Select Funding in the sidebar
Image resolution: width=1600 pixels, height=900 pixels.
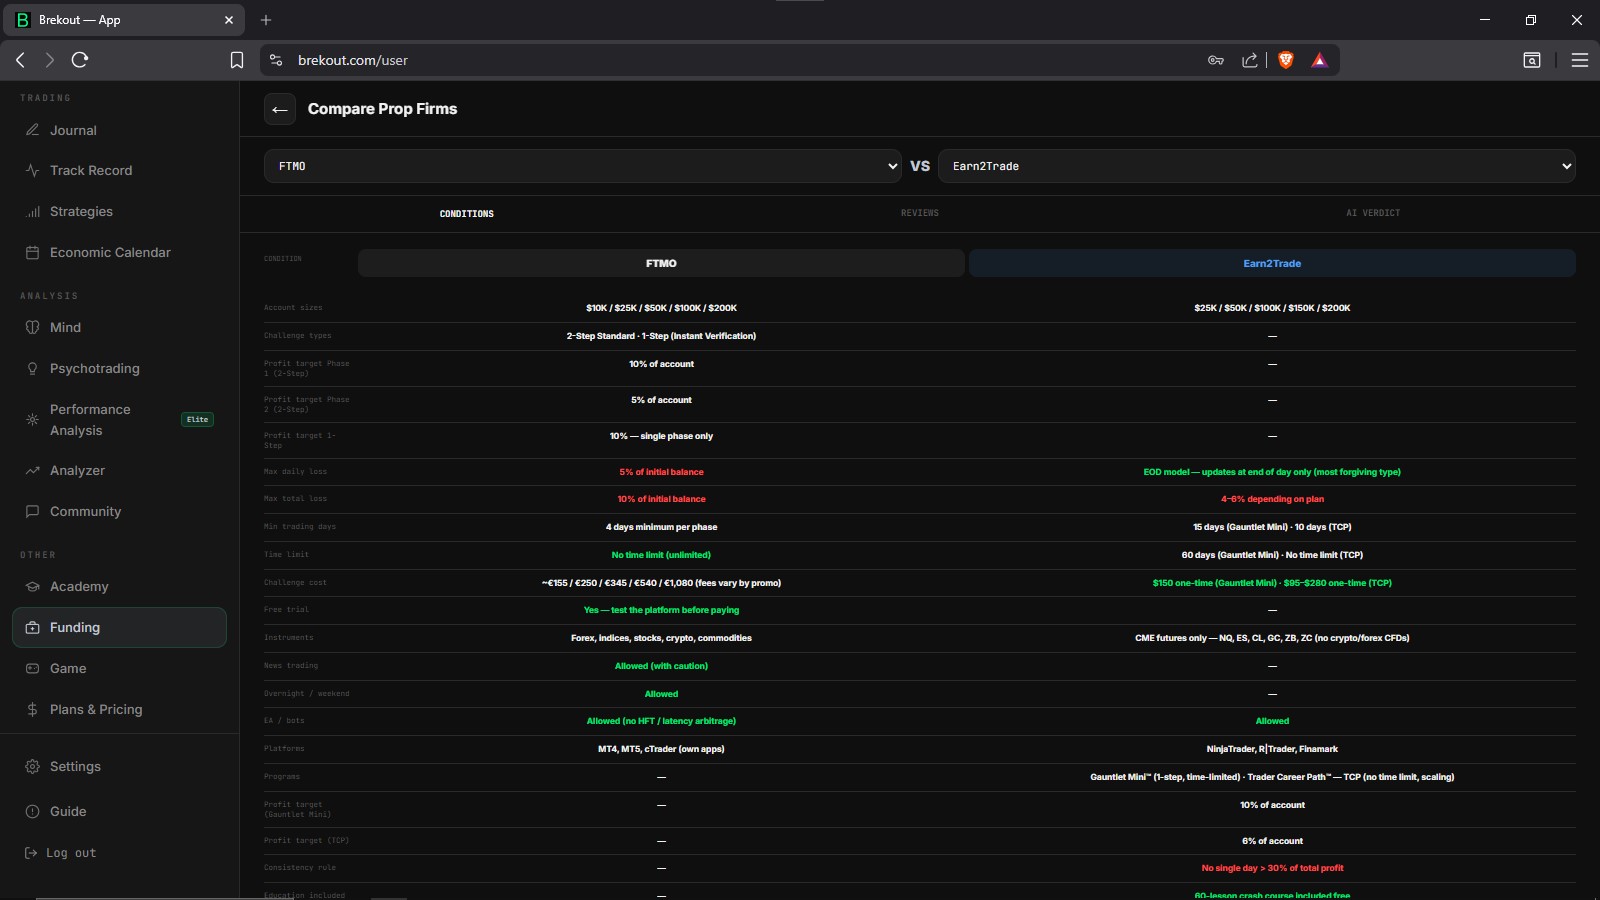[x=119, y=628]
